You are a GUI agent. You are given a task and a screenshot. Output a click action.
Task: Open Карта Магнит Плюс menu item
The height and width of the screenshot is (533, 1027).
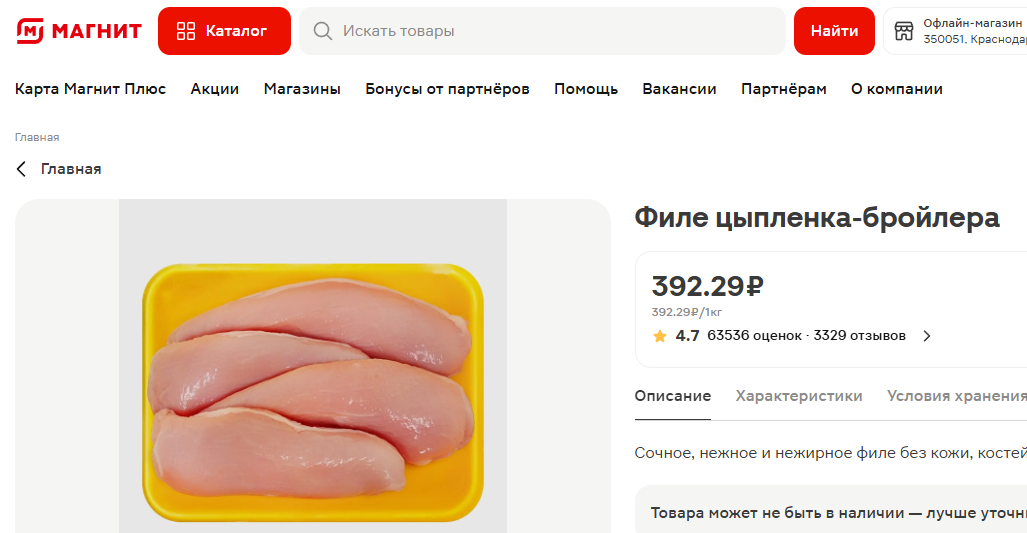(90, 89)
